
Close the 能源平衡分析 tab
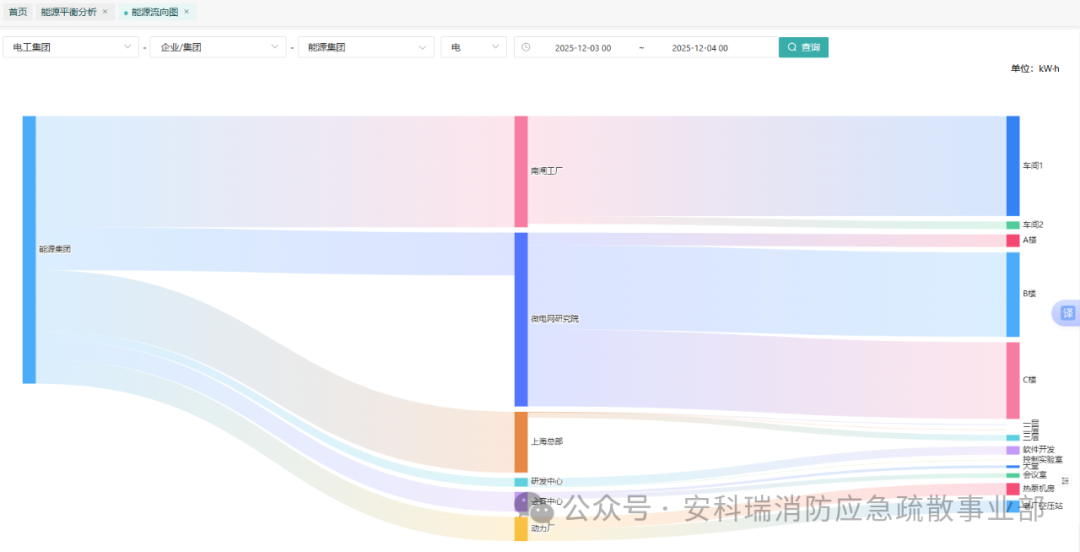[x=105, y=12]
